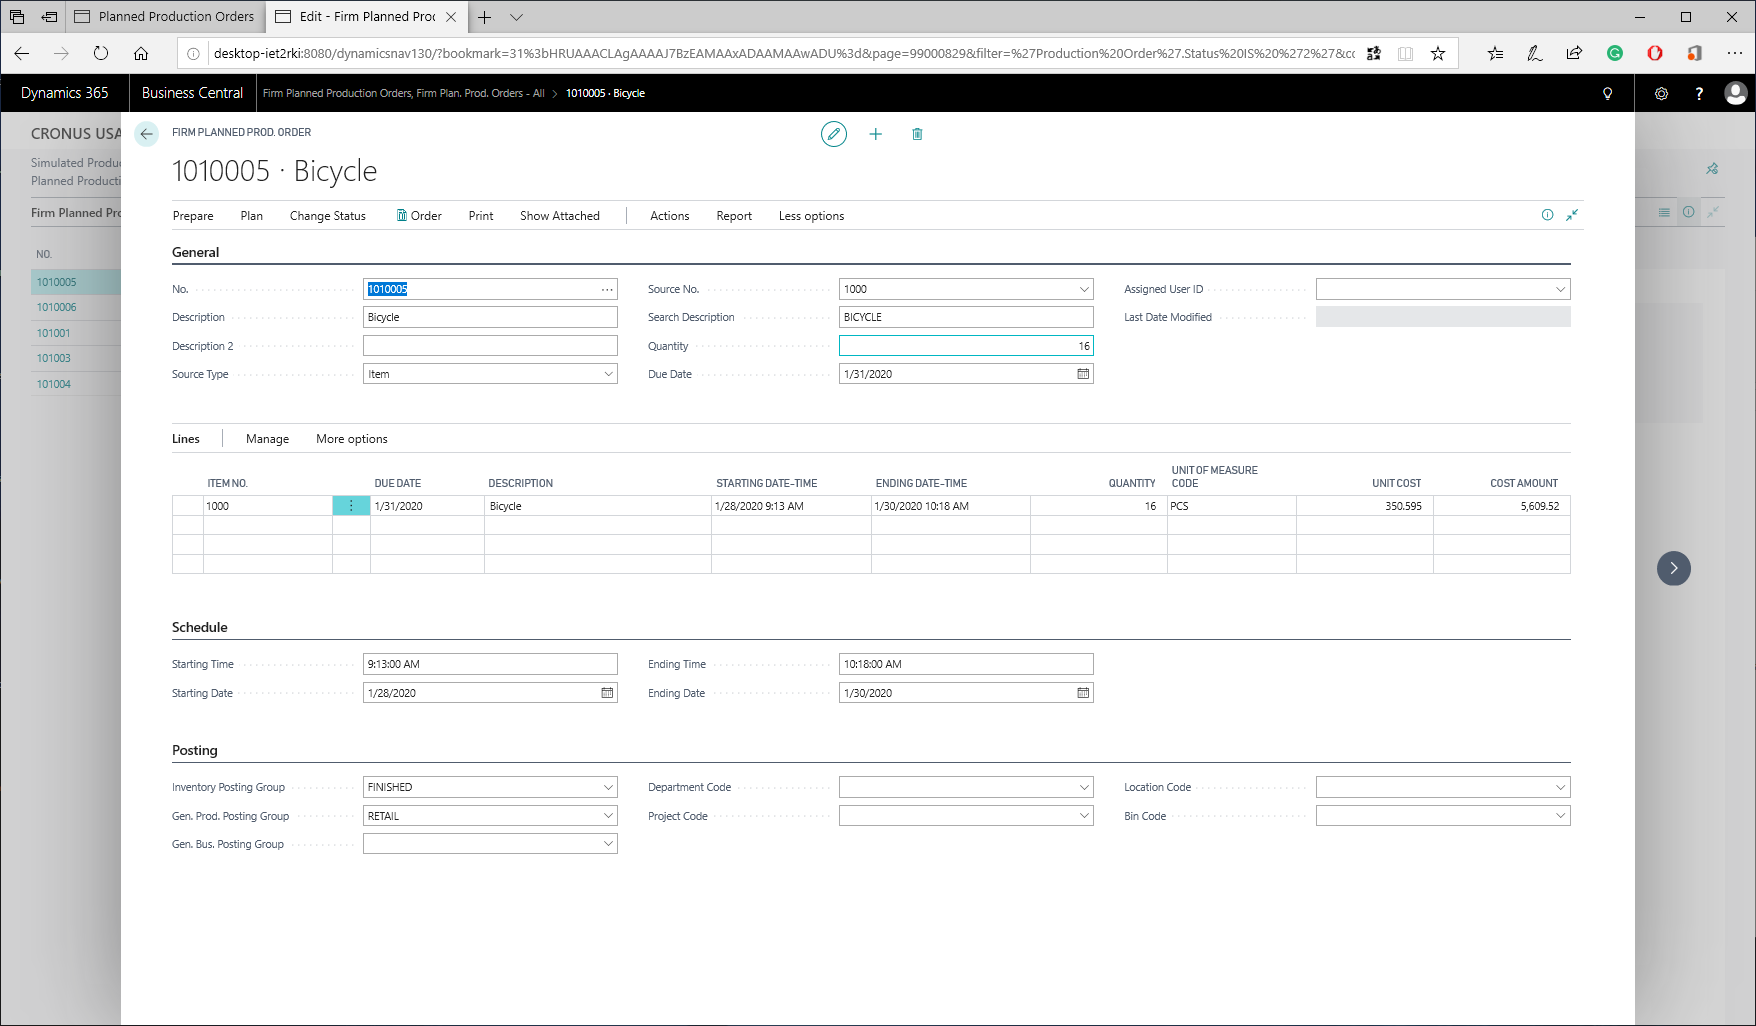Expand Bin Code dropdown
This screenshot has width=1756, height=1026.
(1560, 816)
